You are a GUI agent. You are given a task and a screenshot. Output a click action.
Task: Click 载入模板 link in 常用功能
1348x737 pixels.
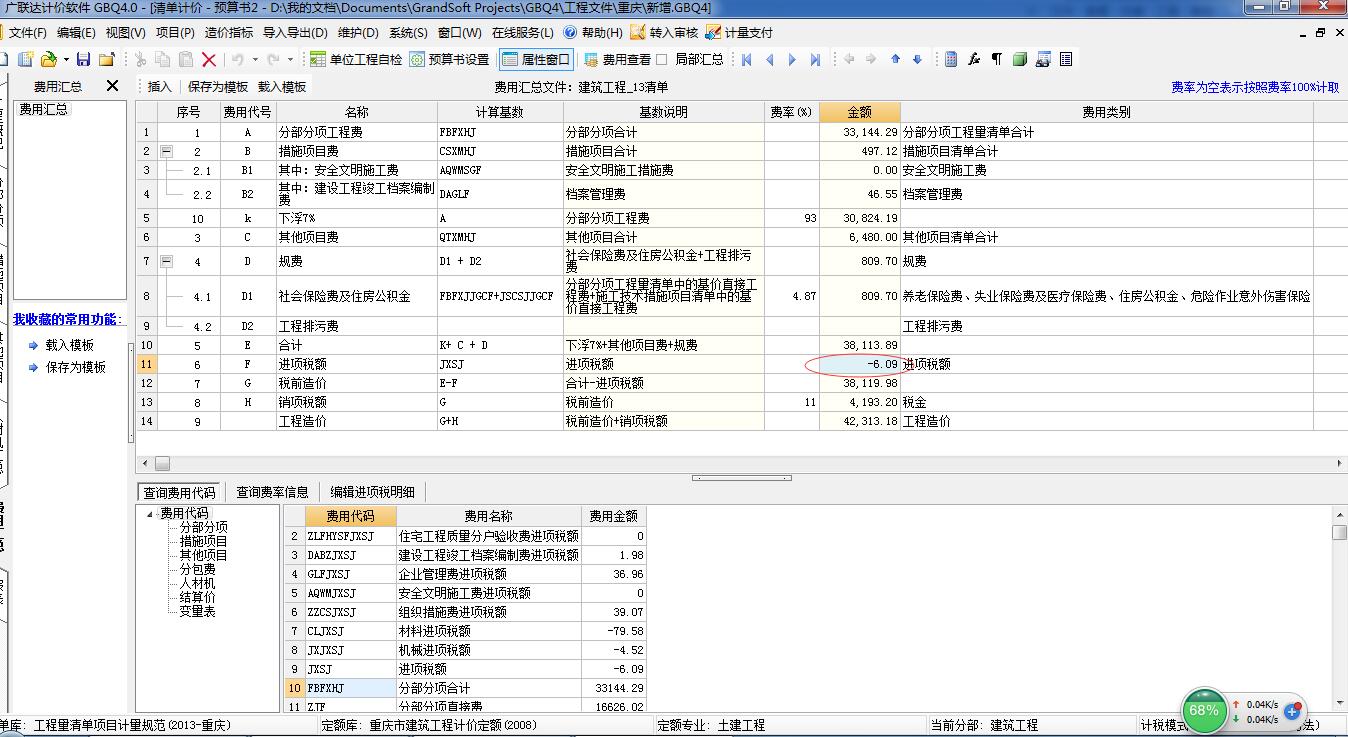pos(70,345)
